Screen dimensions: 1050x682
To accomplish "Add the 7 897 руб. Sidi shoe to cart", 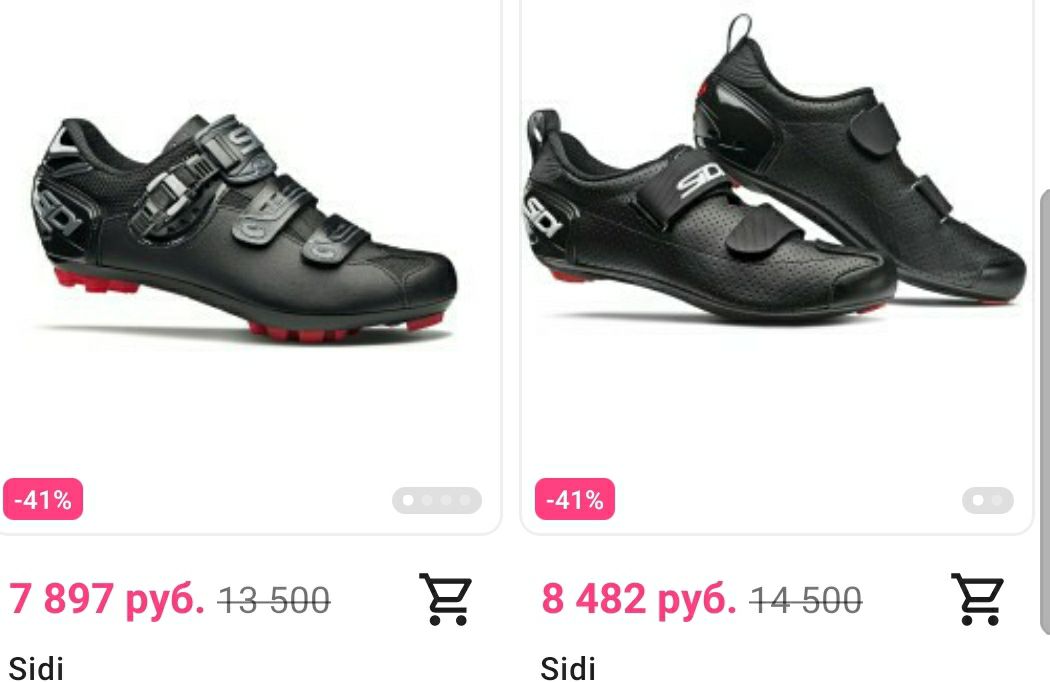I will tap(445, 599).
